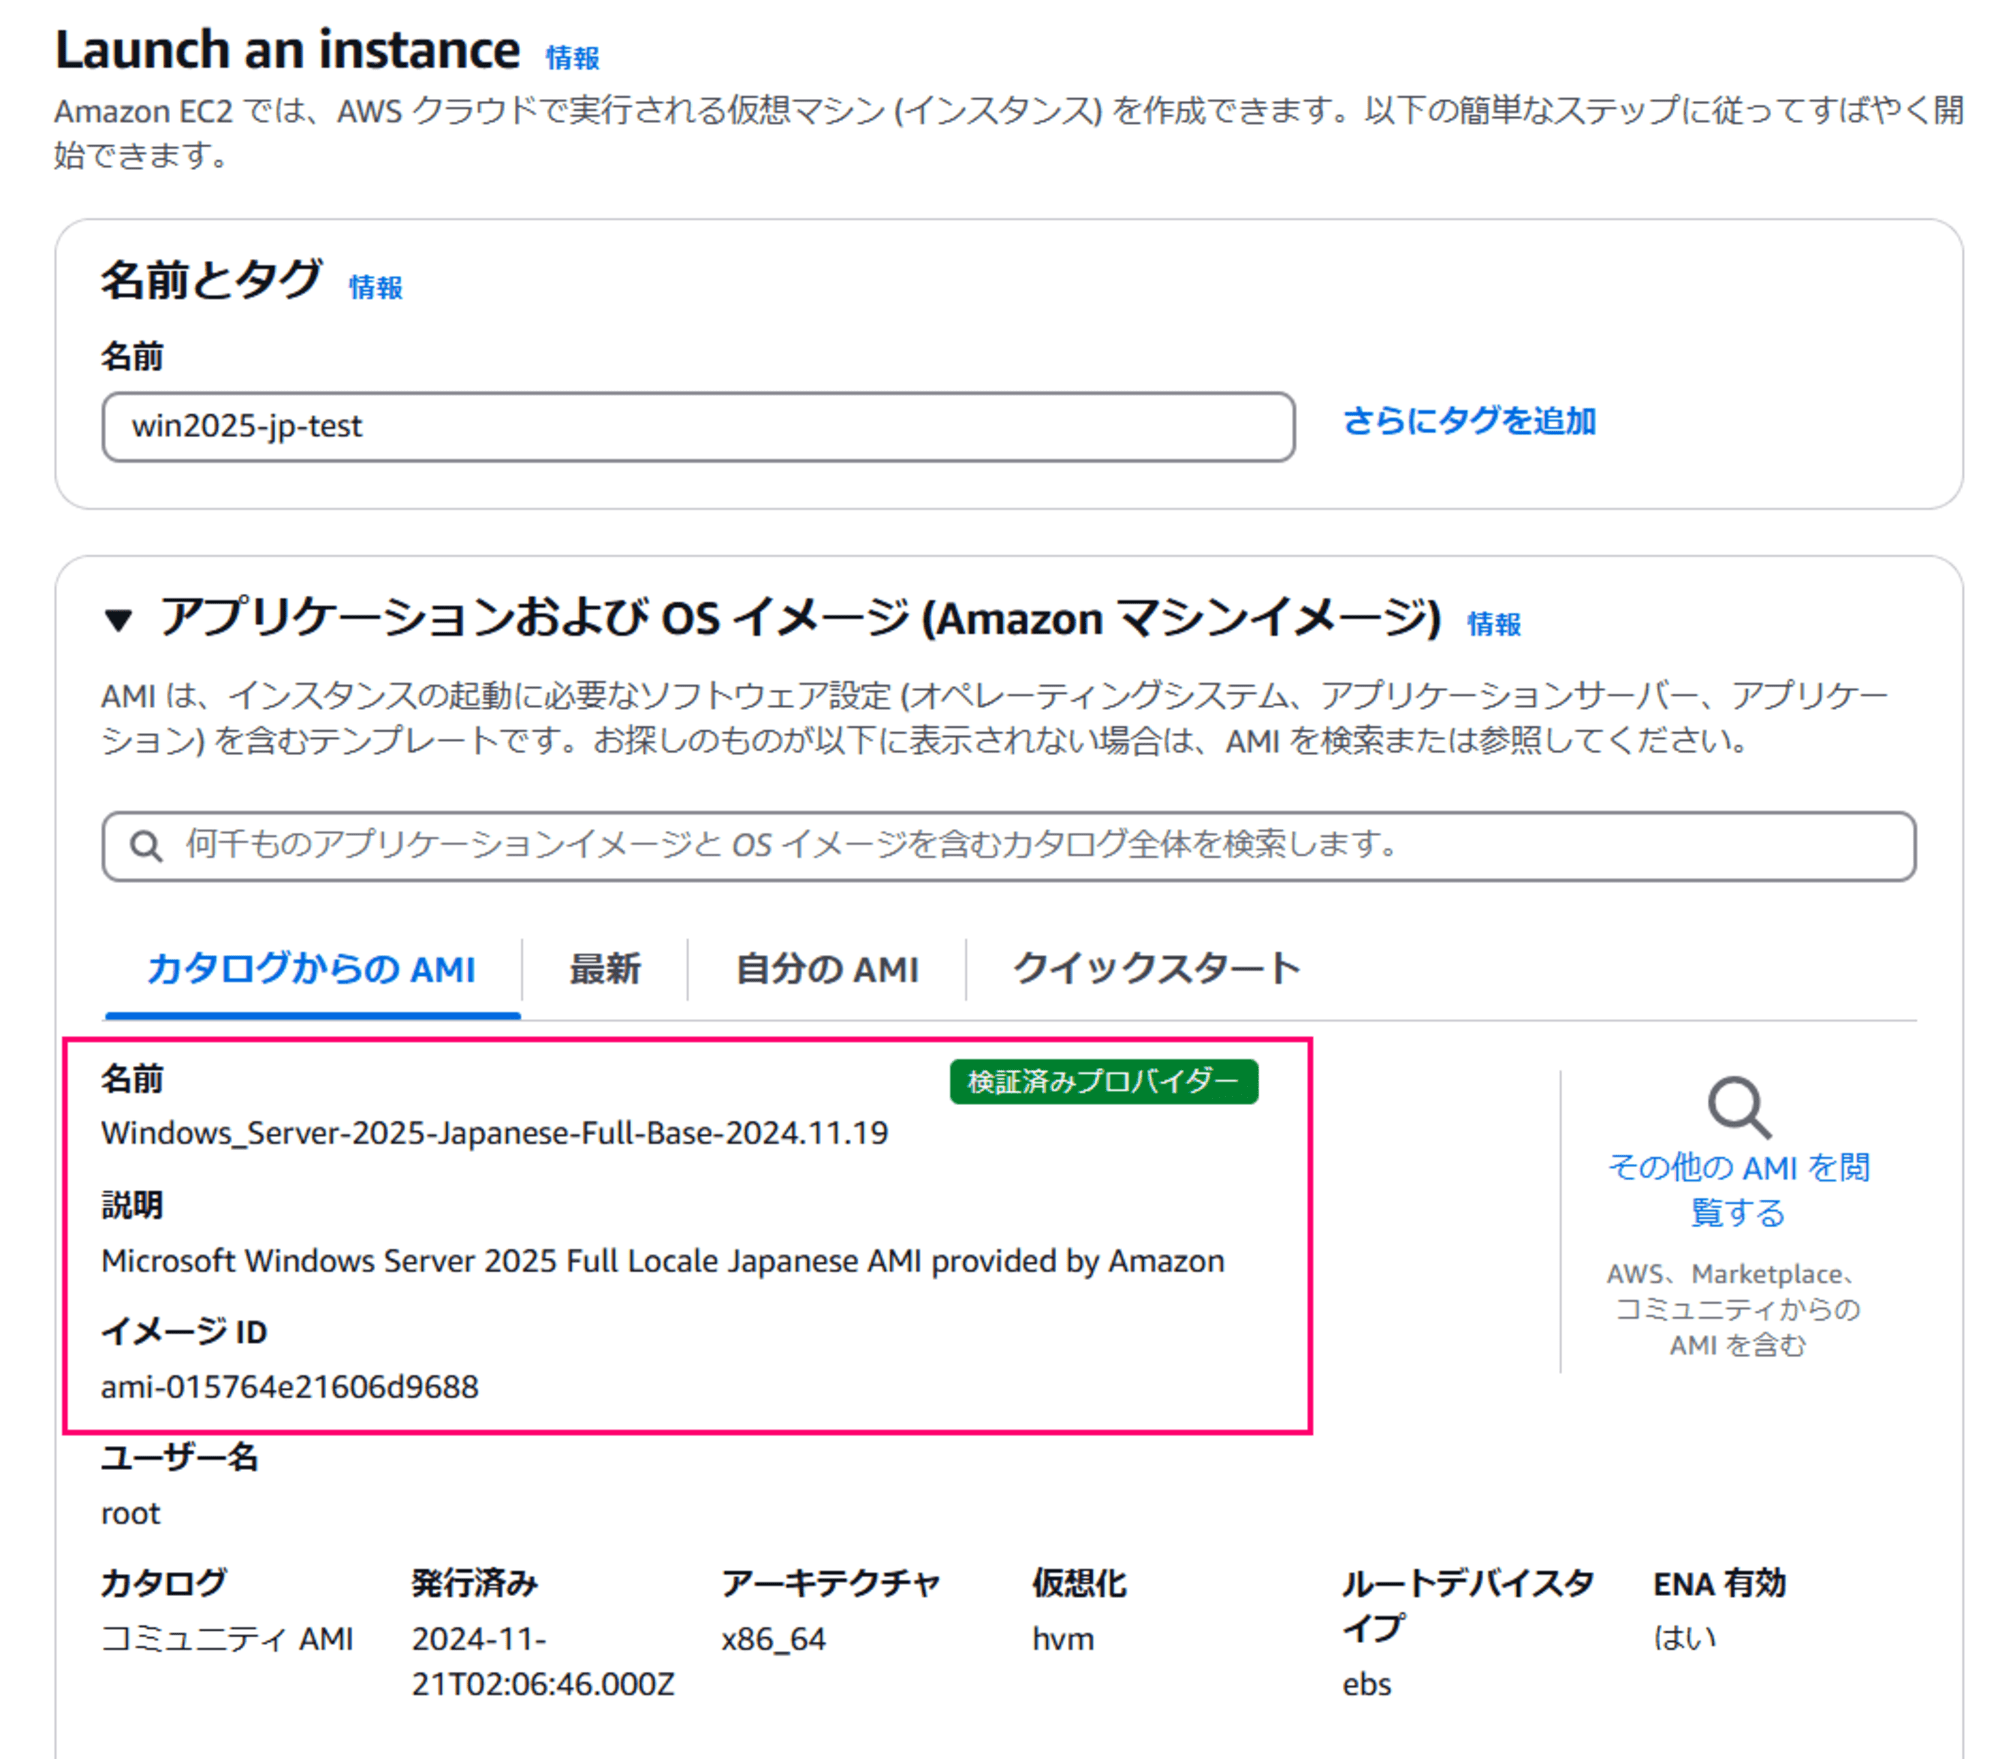Click the name field containing win2025-jp-test
This screenshot has height=1759, width=2000.
[698, 427]
